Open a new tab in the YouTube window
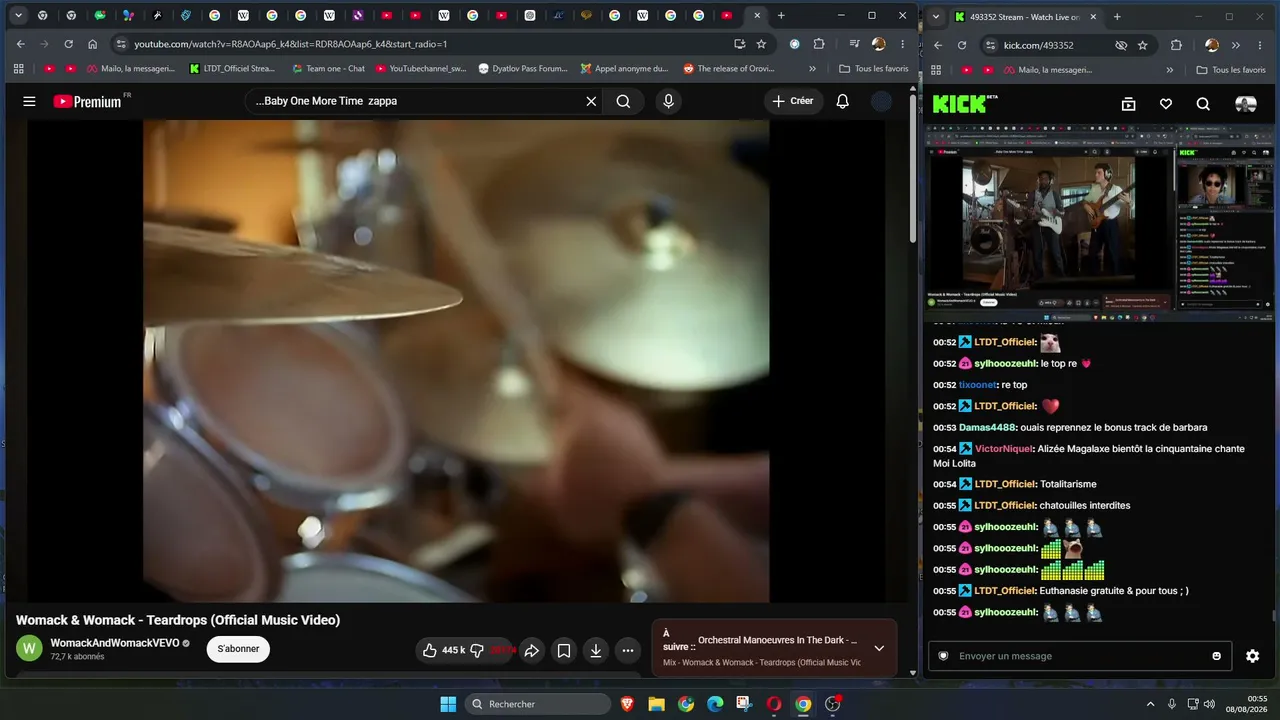Screen dimensions: 1280x720 coord(781,16)
